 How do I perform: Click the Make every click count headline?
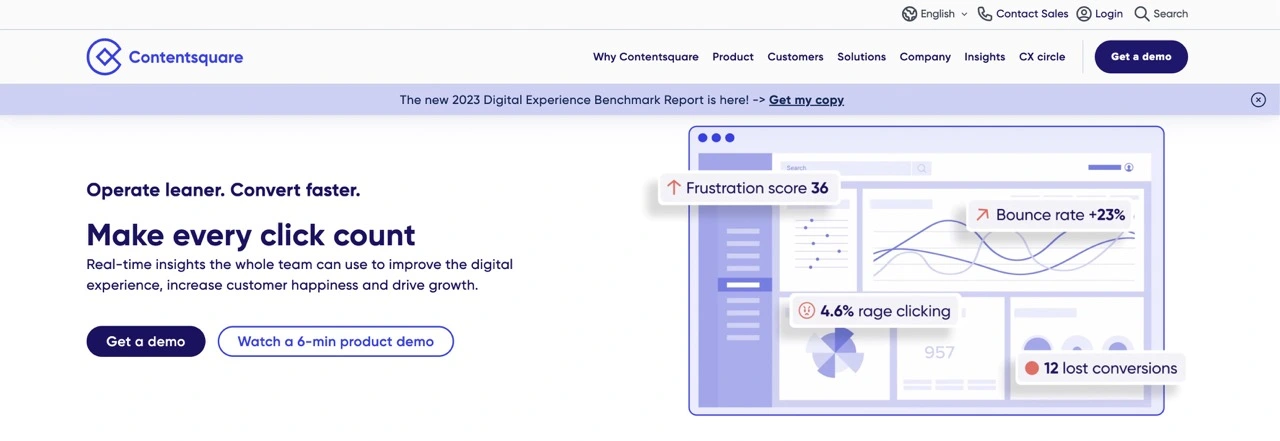[251, 235]
